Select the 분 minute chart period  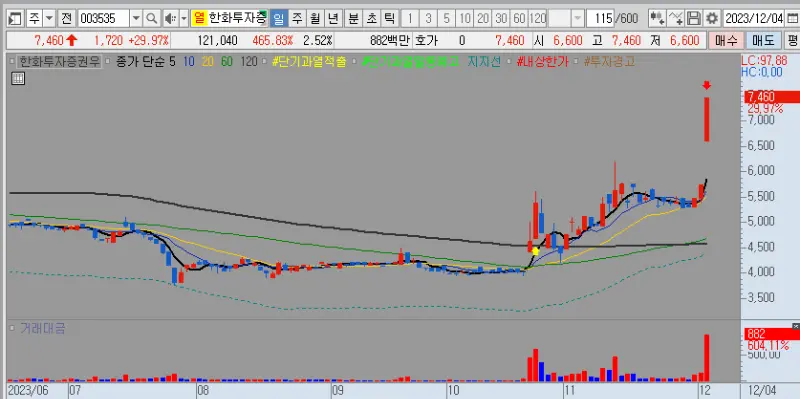(353, 19)
